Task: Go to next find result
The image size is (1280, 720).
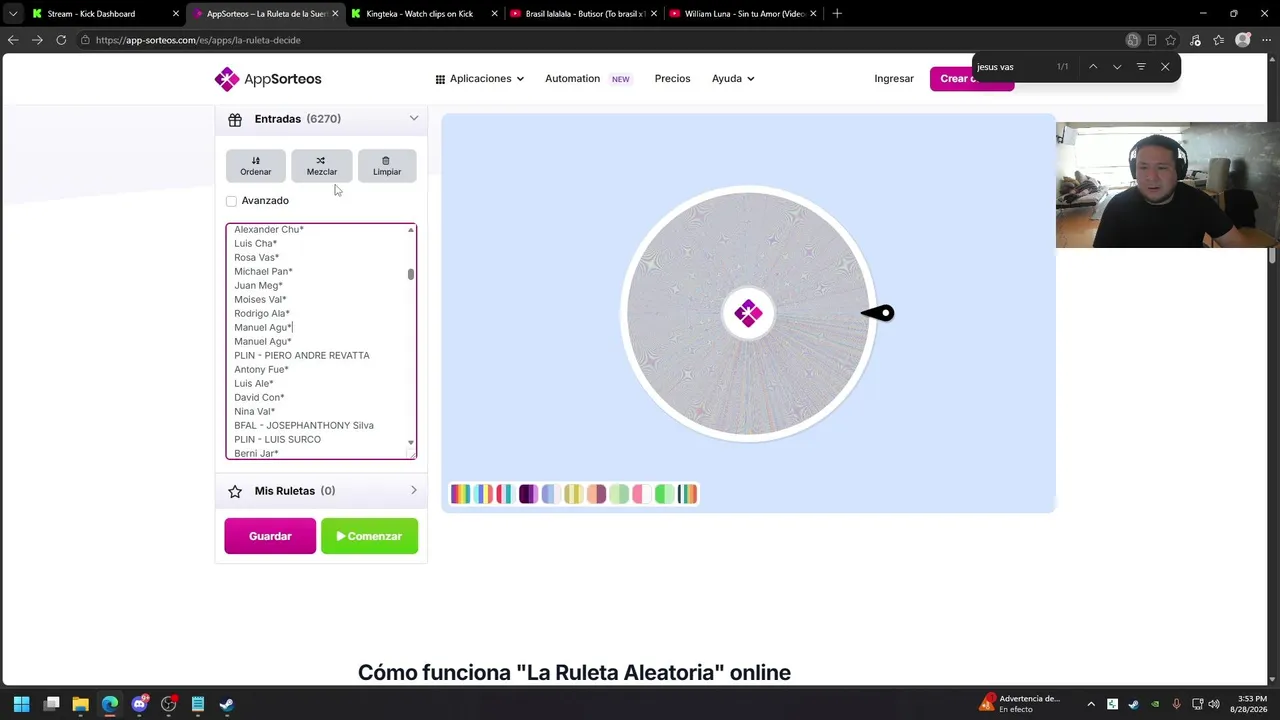Action: pos(1117,67)
